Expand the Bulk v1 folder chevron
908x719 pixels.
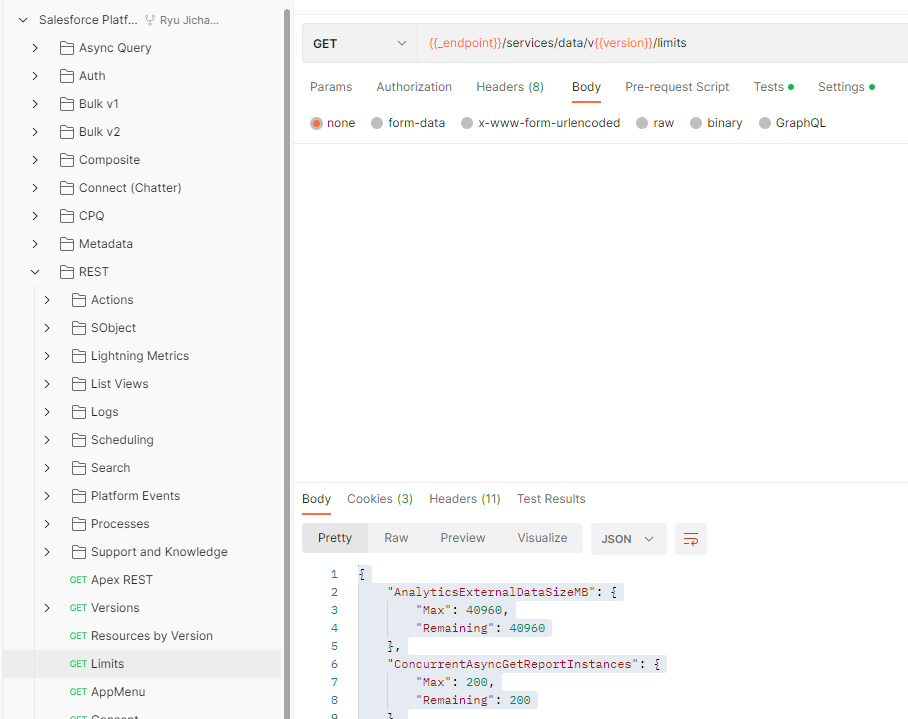pos(35,104)
